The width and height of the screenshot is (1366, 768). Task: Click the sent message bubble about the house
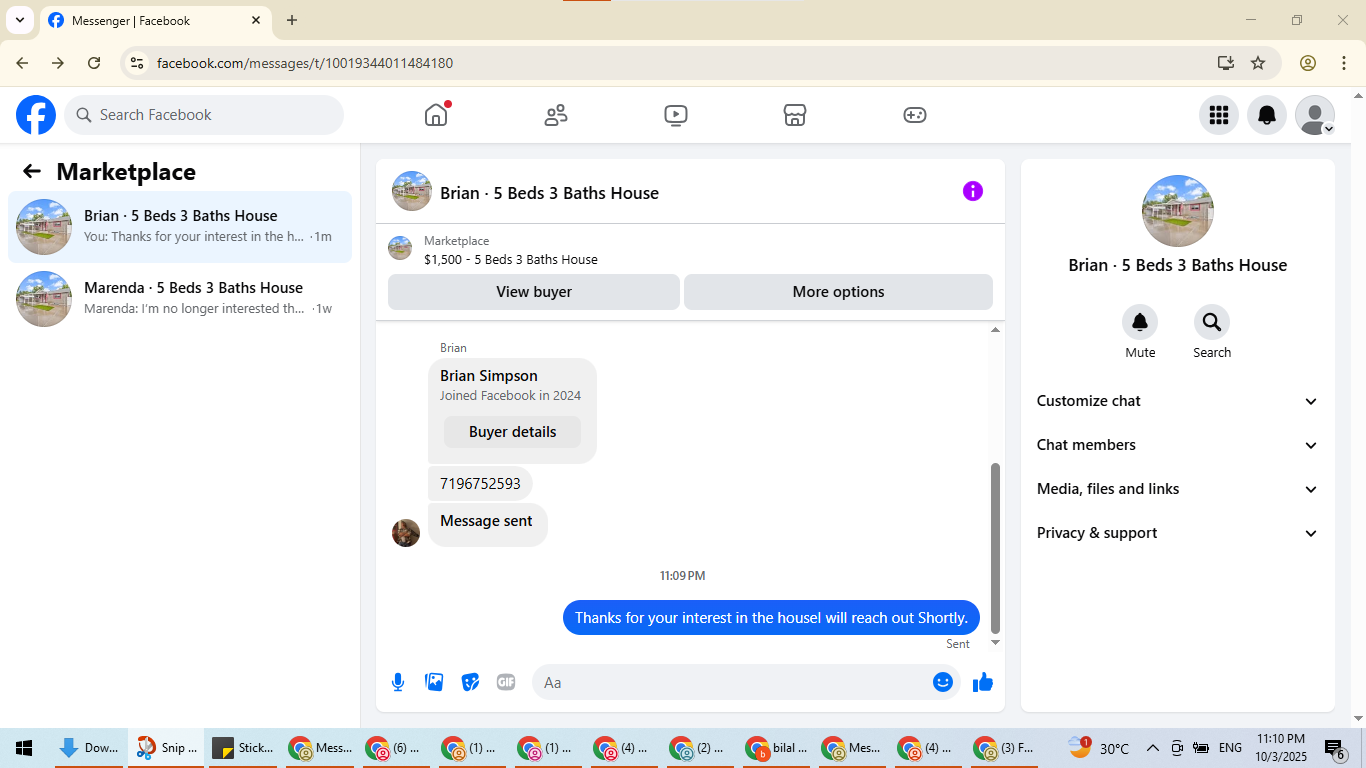[772, 617]
